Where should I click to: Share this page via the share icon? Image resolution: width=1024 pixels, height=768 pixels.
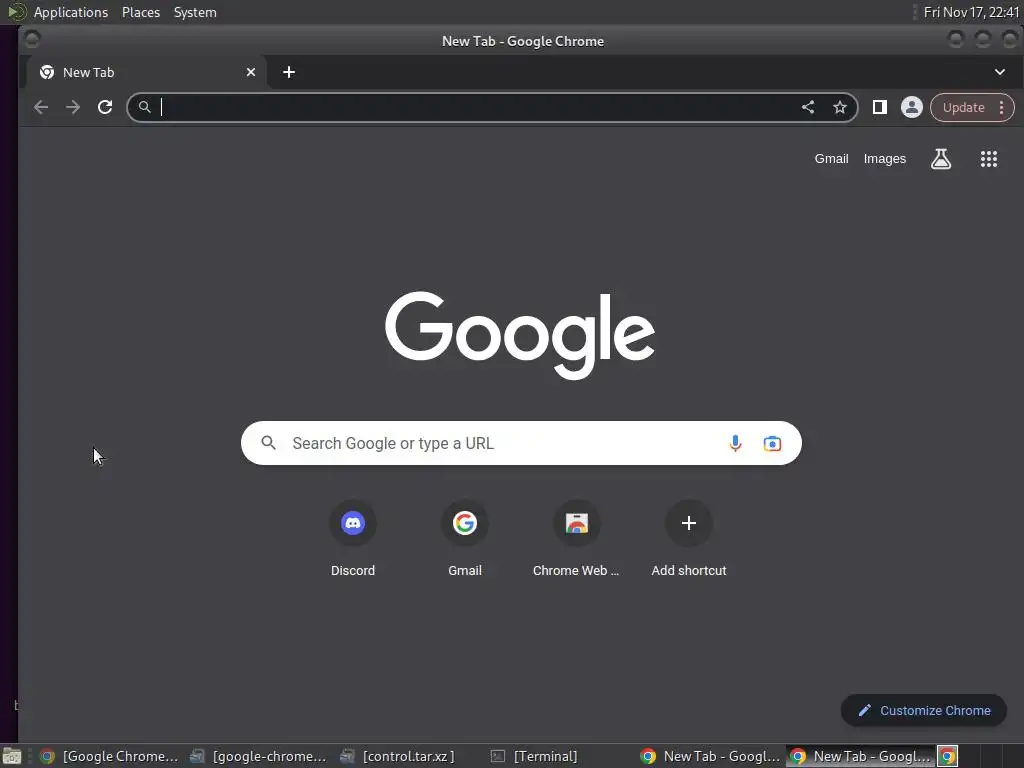pyautogui.click(x=808, y=107)
